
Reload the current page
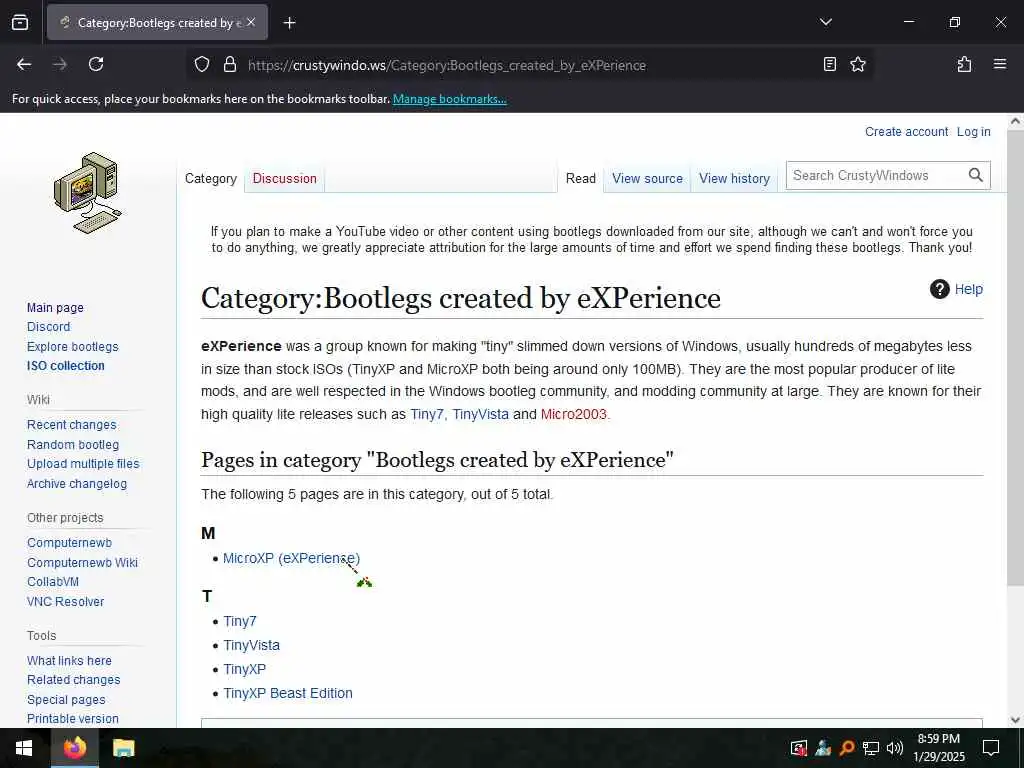click(96, 64)
